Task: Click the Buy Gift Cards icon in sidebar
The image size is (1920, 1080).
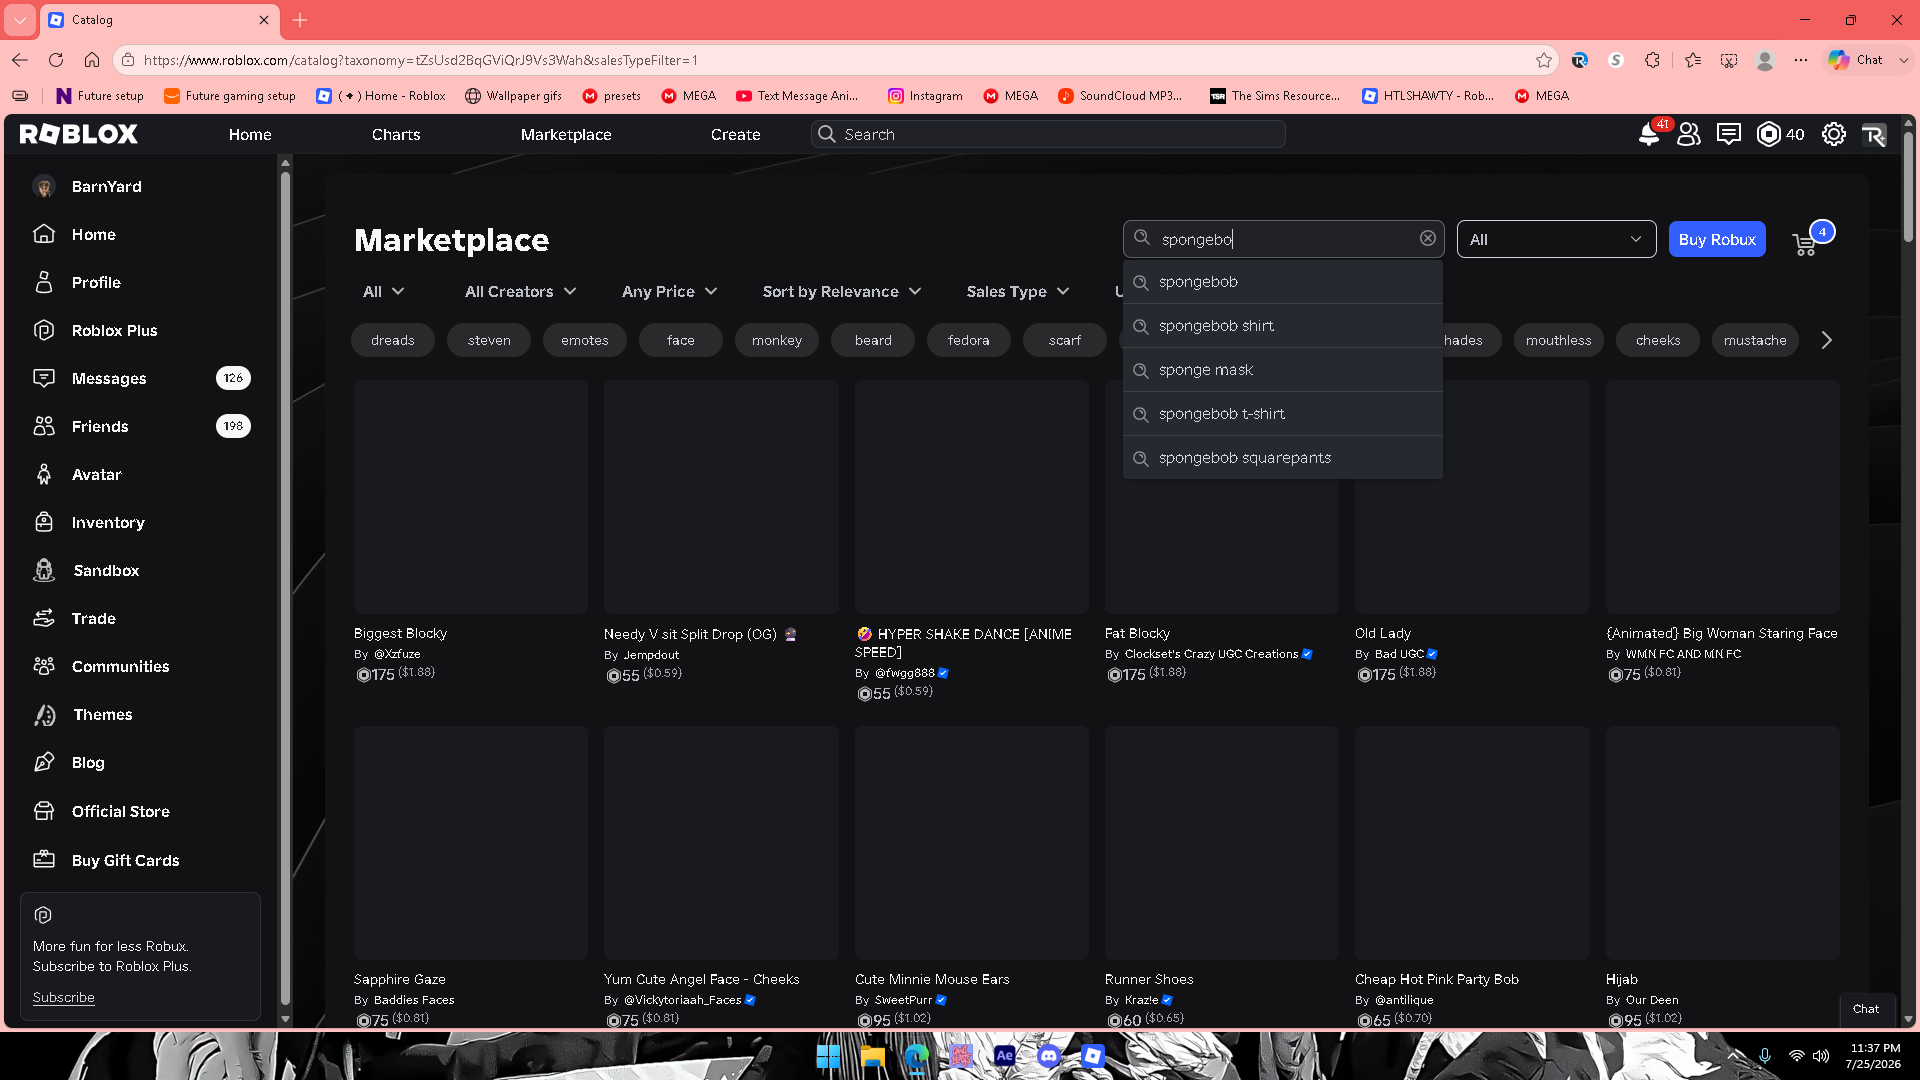Action: [44, 860]
